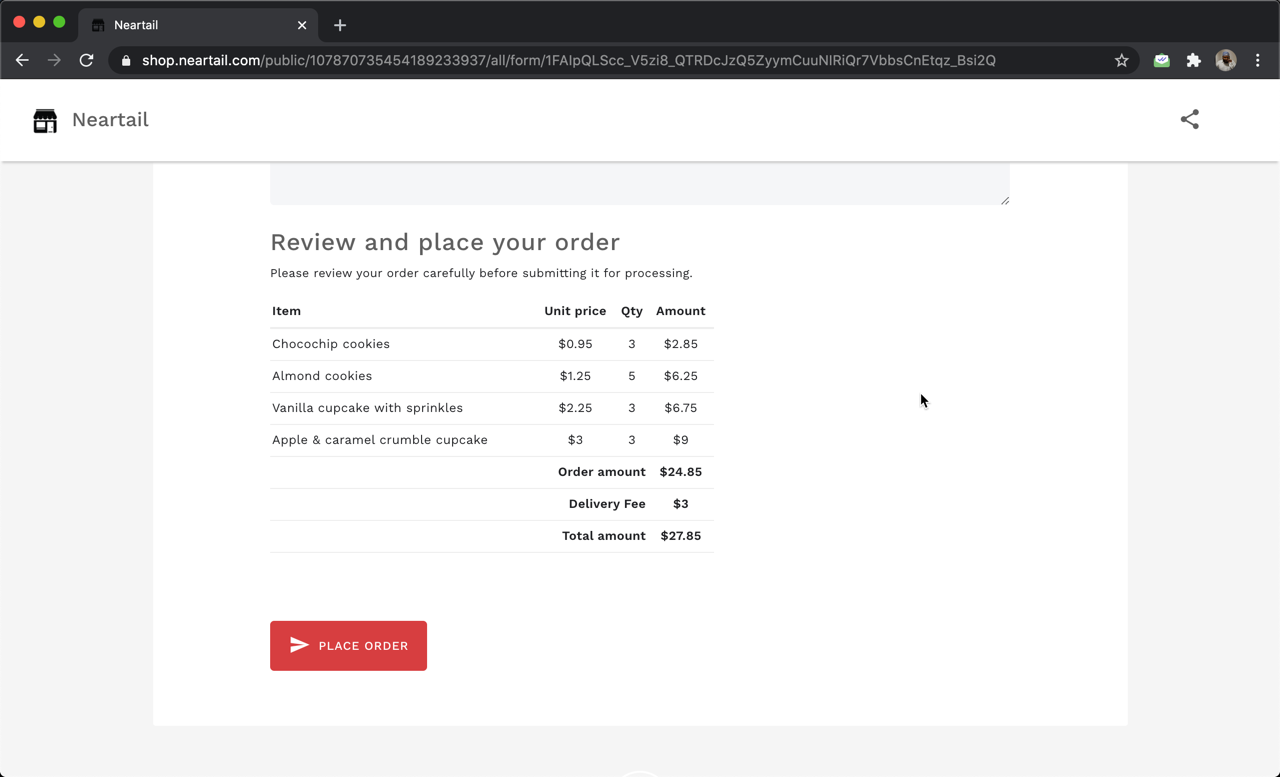
Task: Open the browser extensions puzzle icon
Action: coord(1193,60)
